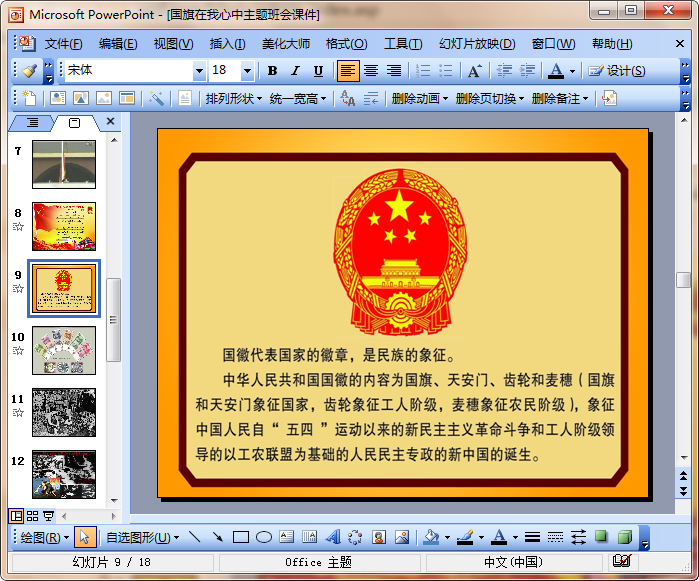Open the 格式(O) menu
Screen dimensions: 699x581
[346, 44]
